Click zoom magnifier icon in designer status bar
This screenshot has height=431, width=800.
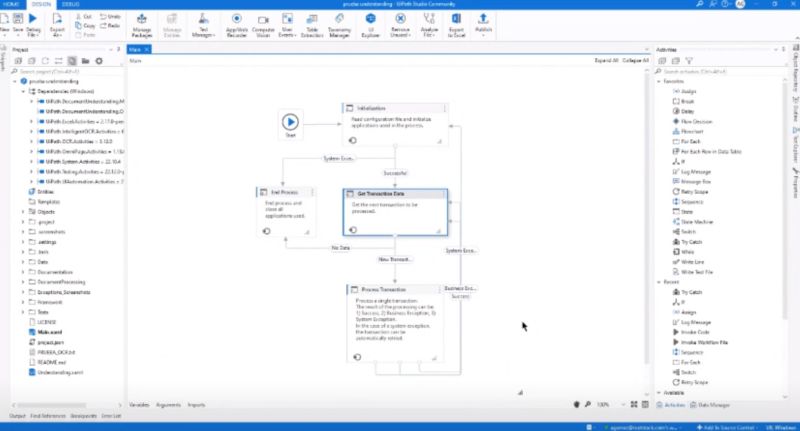[x=588, y=404]
